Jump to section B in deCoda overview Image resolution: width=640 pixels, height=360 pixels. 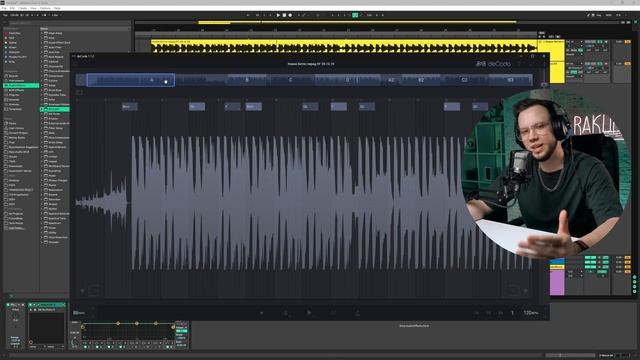(247, 80)
